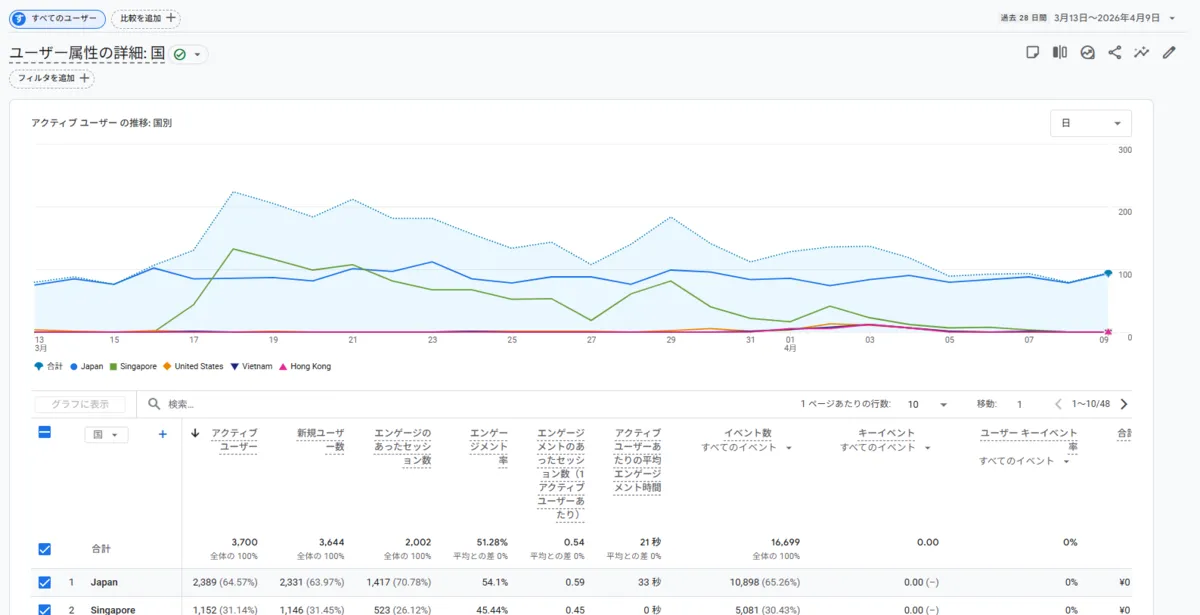This screenshot has width=1200, height=615.
Task: Uncheck the Japan row checkbox
Action: click(x=44, y=582)
